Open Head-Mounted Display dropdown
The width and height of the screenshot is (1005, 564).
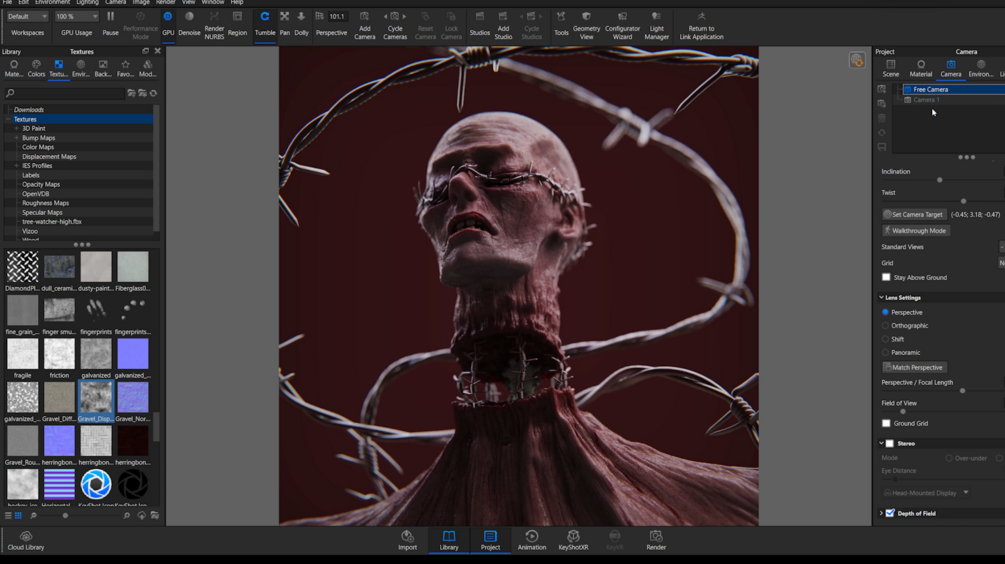[926, 493]
